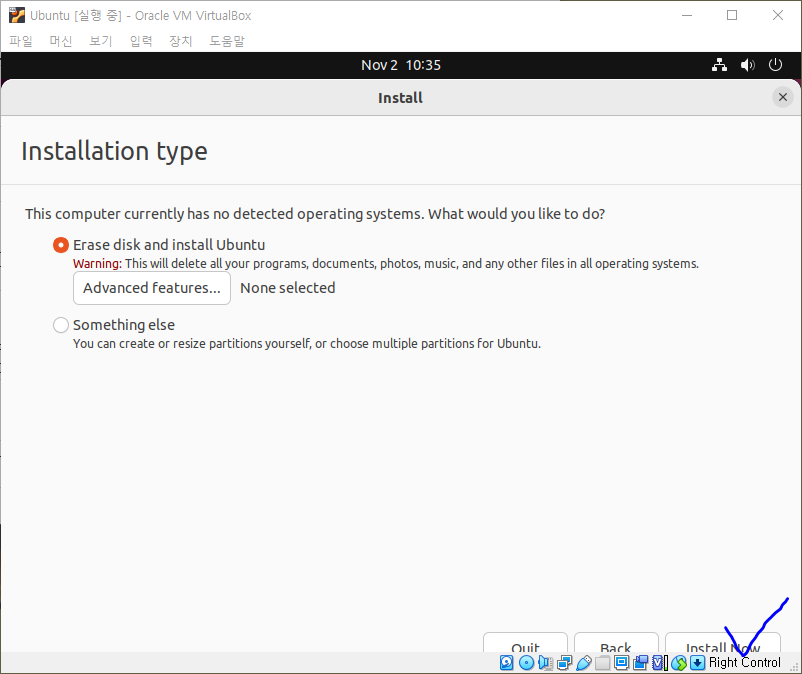Click VirtualBox recording status icon
802x674 pixels.
click(x=640, y=663)
